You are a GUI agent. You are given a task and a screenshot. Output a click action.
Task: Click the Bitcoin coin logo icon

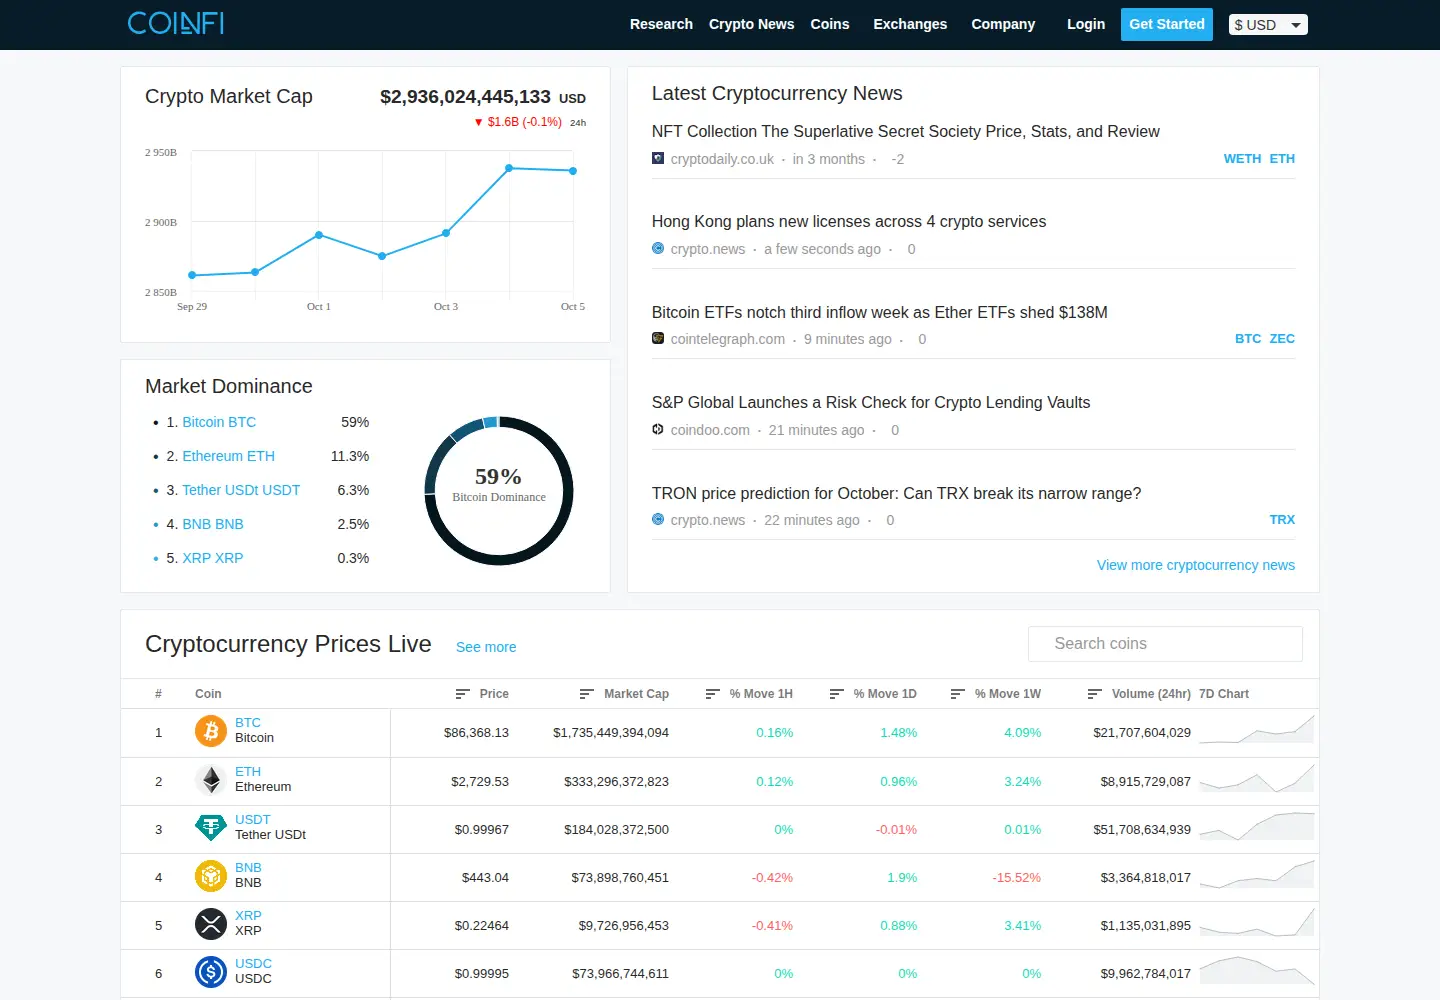211,731
